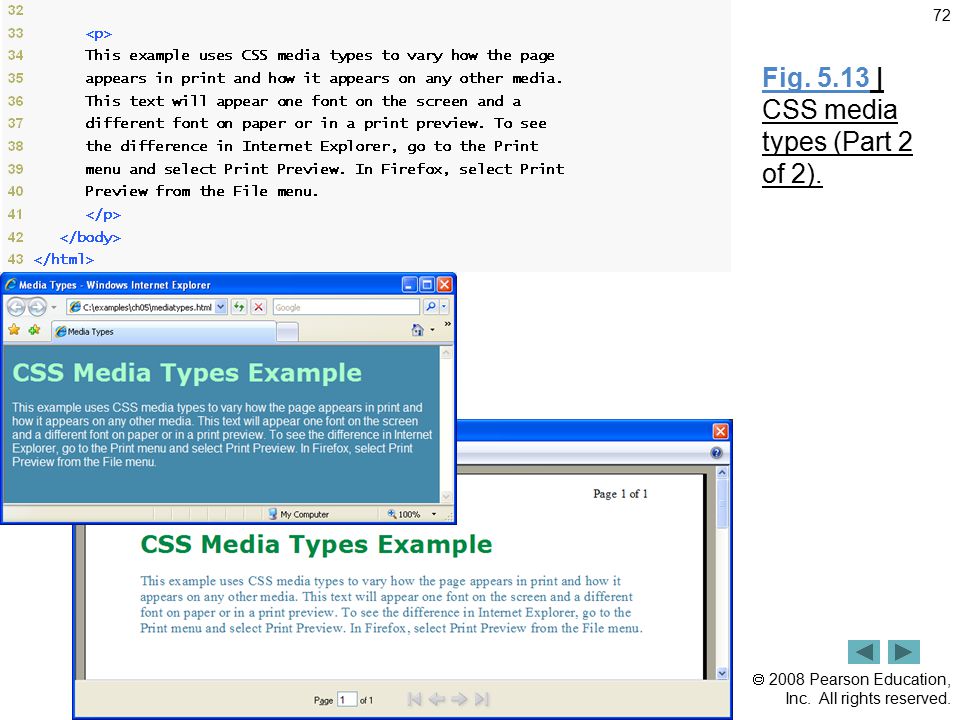Image resolution: width=960 pixels, height=720 pixels.
Task: Open the search options dropdown arrow
Action: [444, 307]
